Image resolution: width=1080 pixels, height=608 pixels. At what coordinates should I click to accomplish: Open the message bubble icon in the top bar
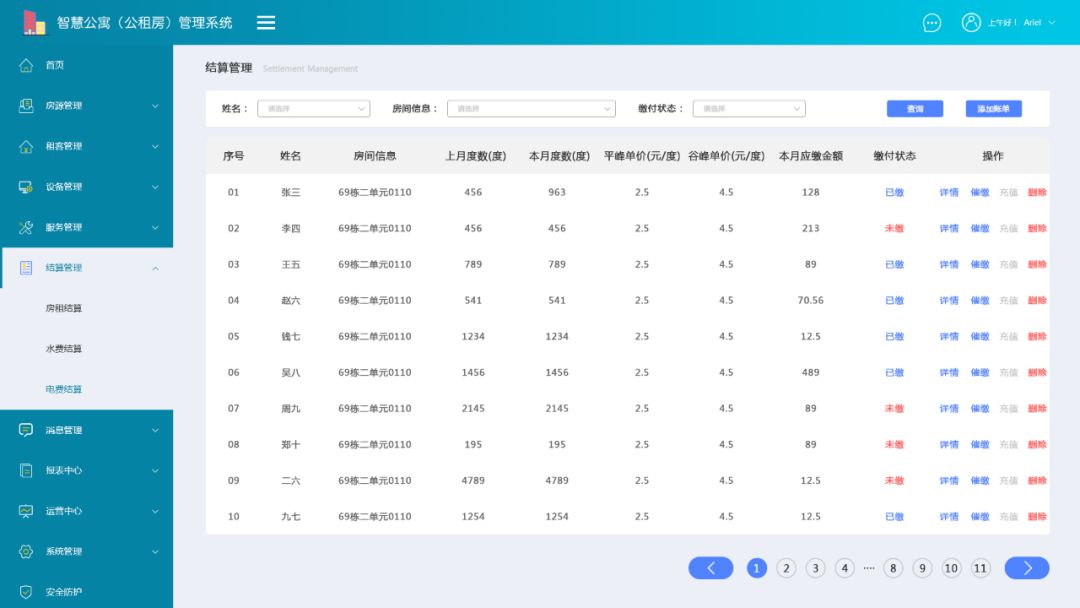pyautogui.click(x=931, y=22)
